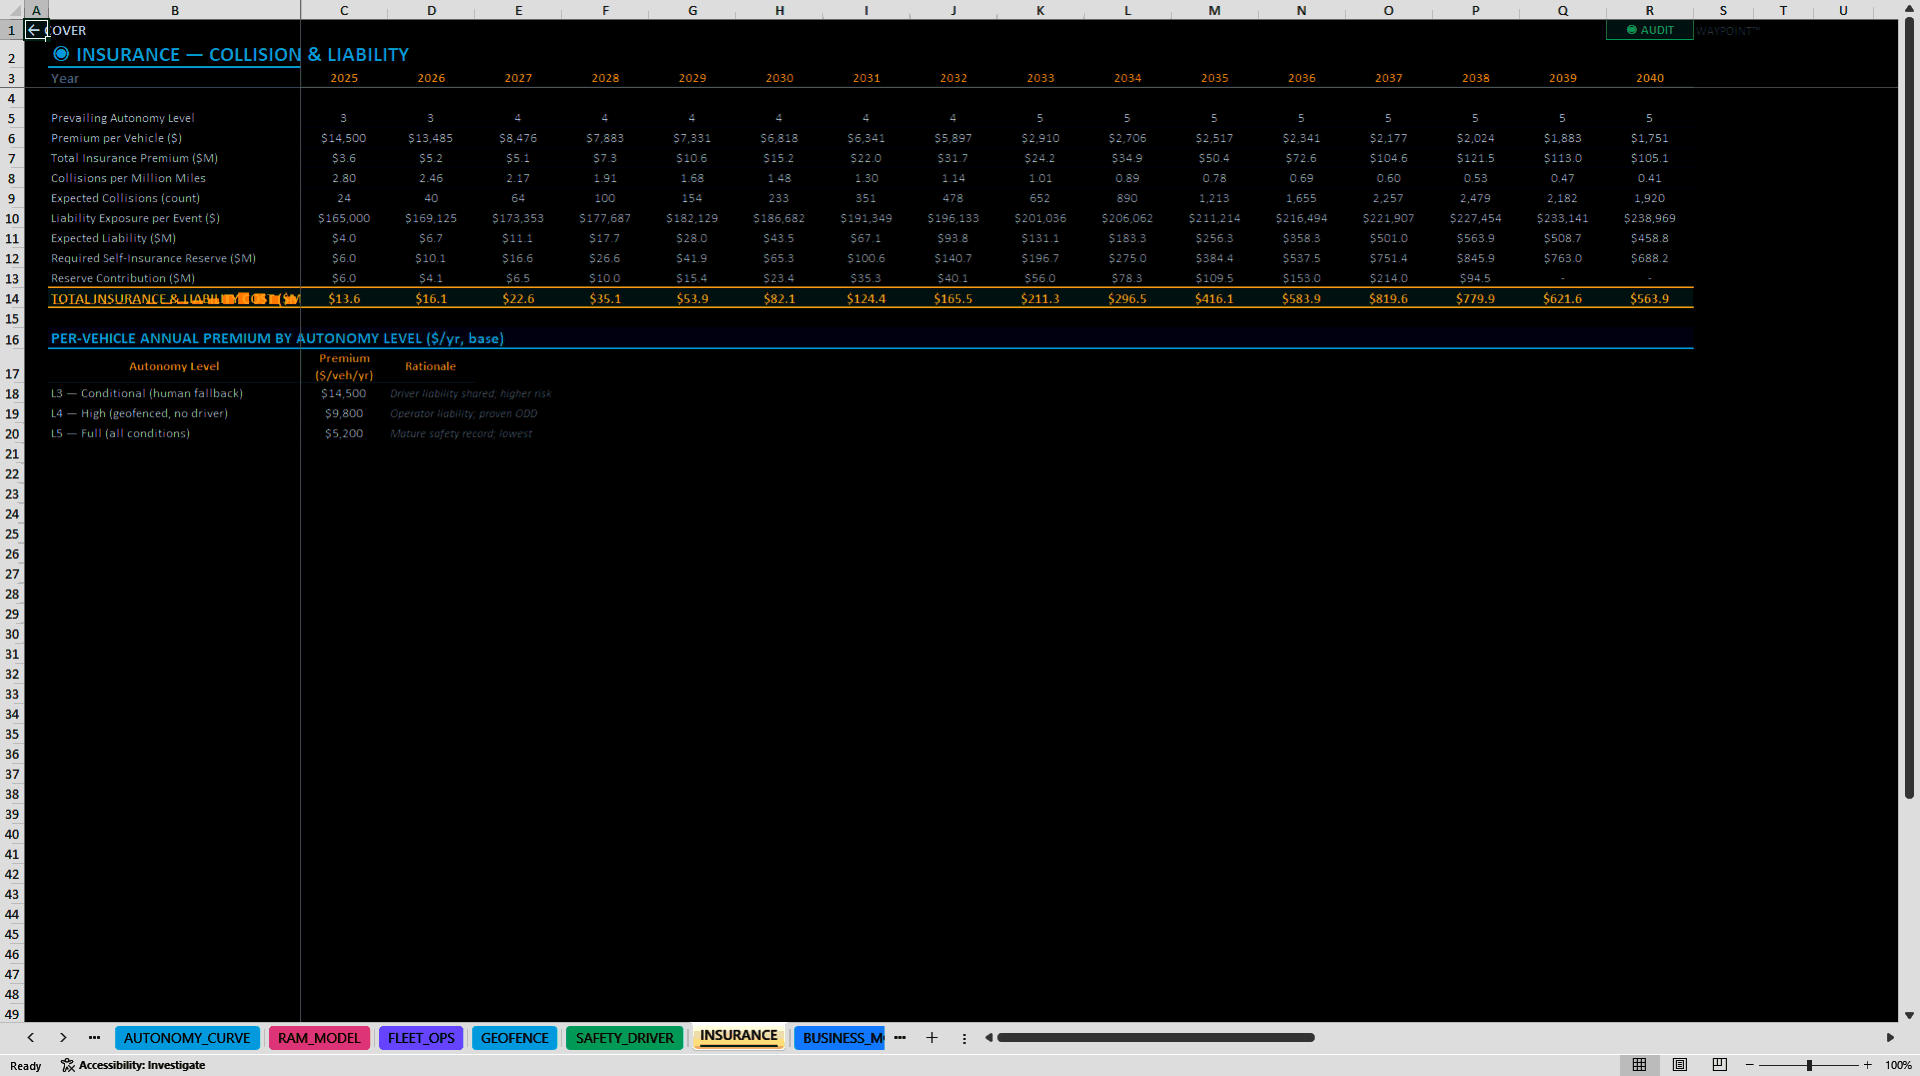Click L3 — Conditional (human fallback) row
The height and width of the screenshot is (1076, 1920).
click(x=147, y=393)
